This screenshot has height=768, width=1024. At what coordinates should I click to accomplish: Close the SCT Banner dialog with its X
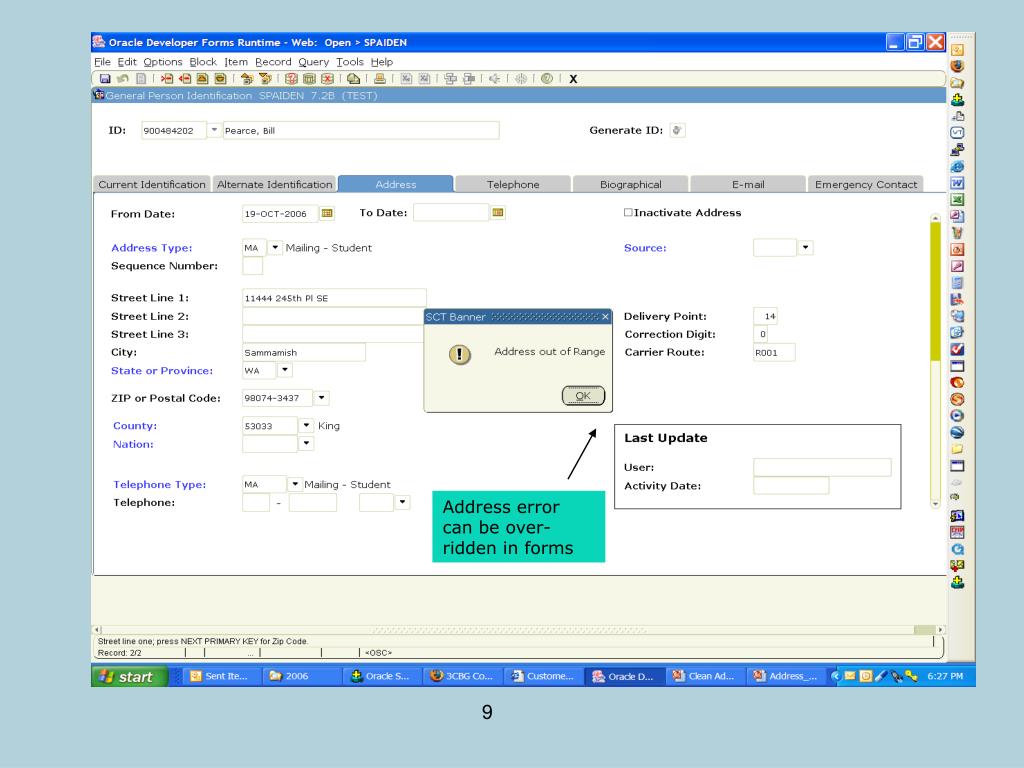tap(605, 317)
